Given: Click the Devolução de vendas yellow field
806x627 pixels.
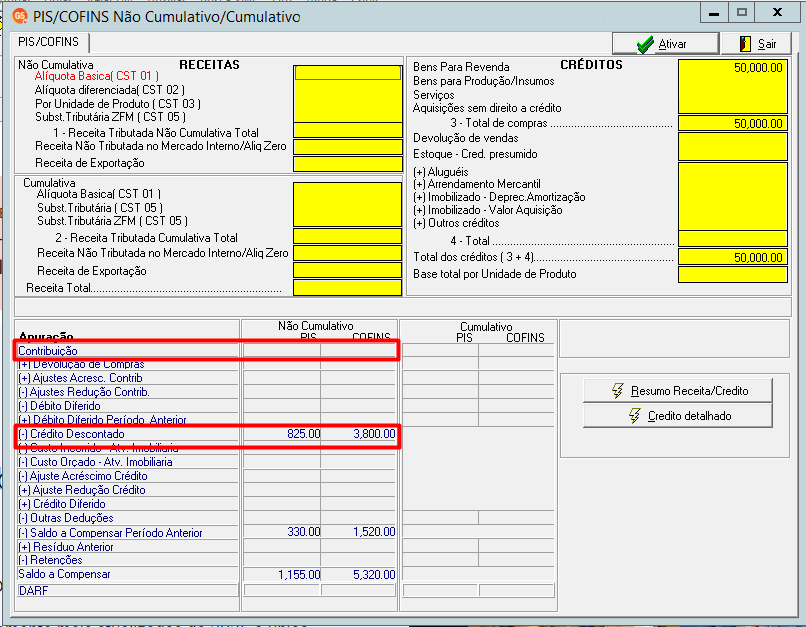Looking at the screenshot, I should pos(732,139).
